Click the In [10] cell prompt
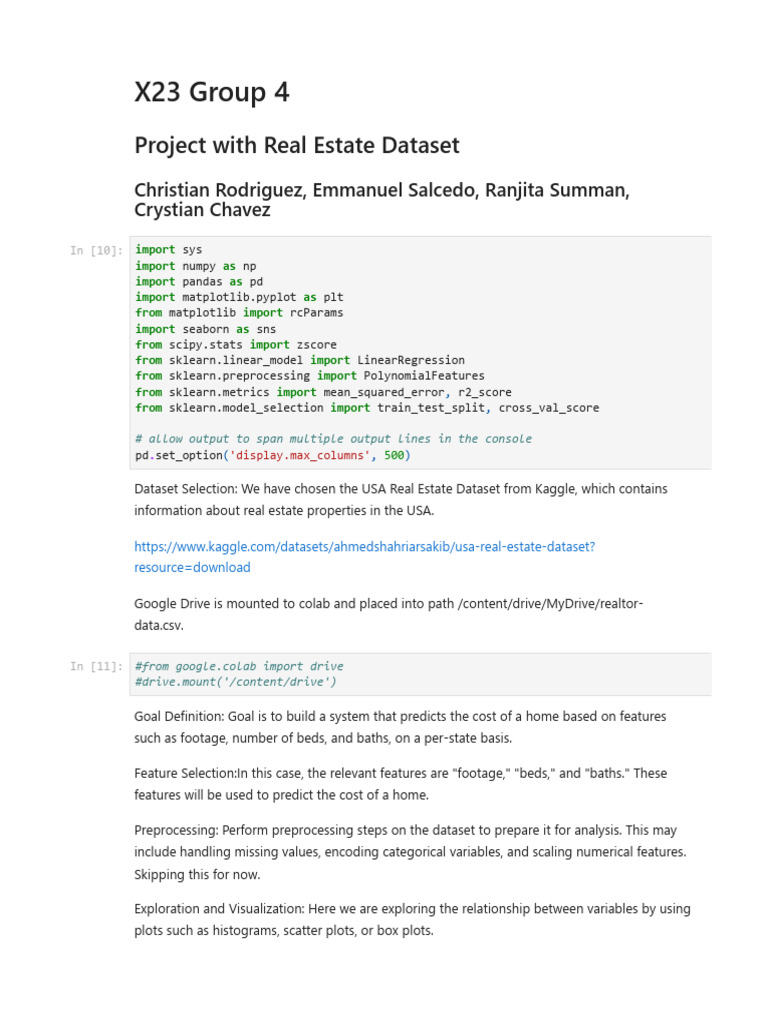 (x=97, y=251)
